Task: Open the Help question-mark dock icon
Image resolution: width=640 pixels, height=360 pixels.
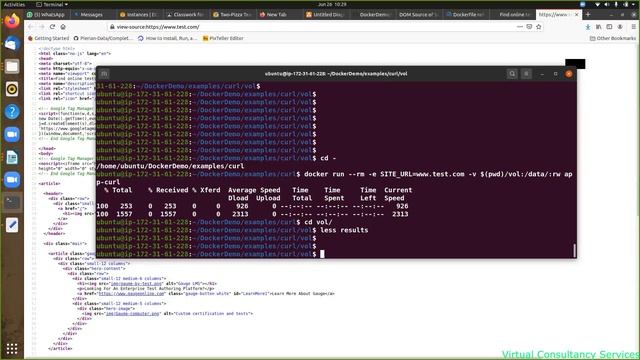Action: [12, 112]
